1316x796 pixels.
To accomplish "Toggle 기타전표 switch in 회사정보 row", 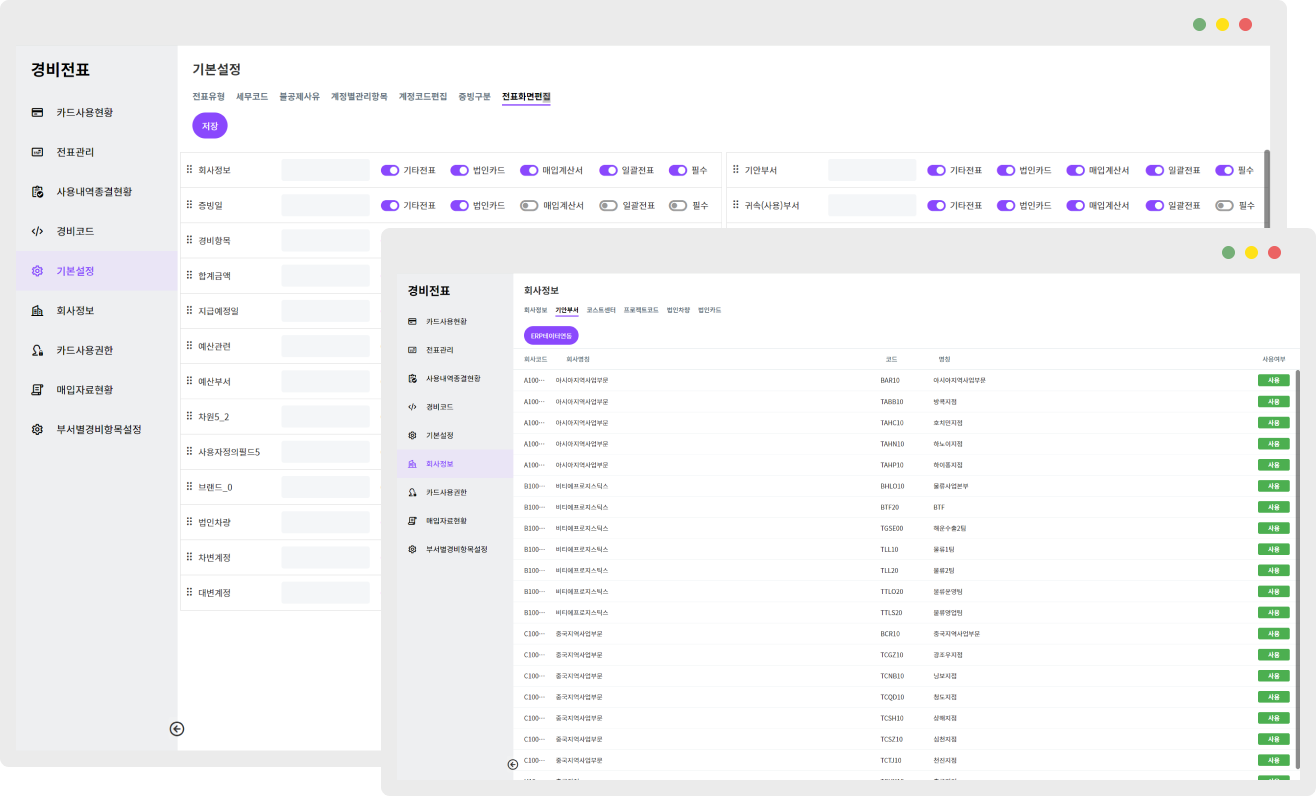I will coord(390,170).
